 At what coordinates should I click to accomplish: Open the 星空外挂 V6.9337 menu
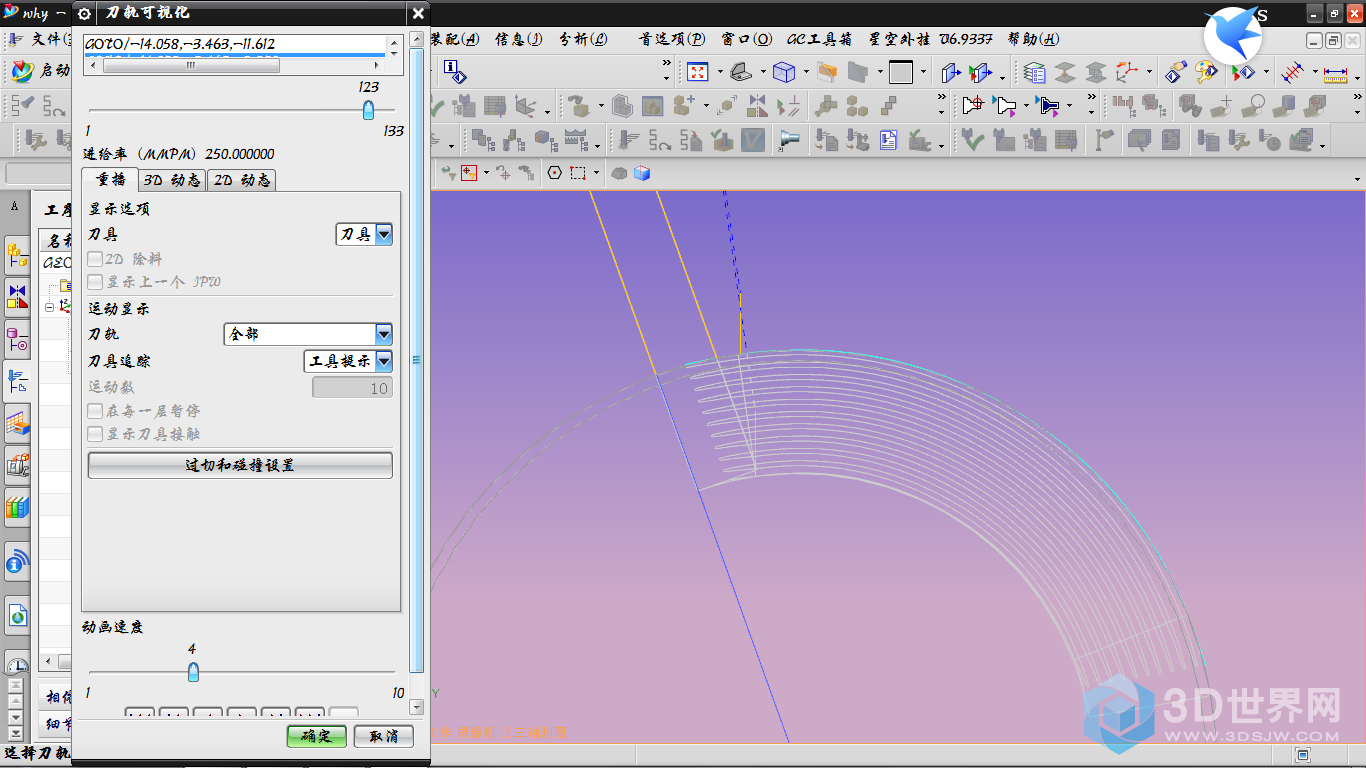[x=930, y=39]
